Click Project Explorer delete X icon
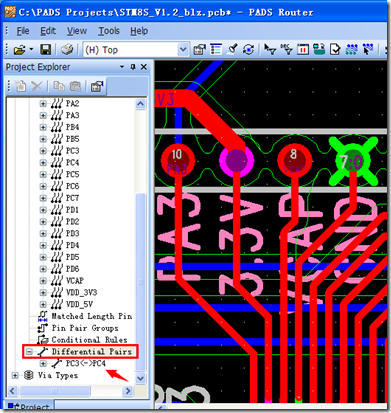The image size is (391, 413). pyautogui.click(x=37, y=86)
